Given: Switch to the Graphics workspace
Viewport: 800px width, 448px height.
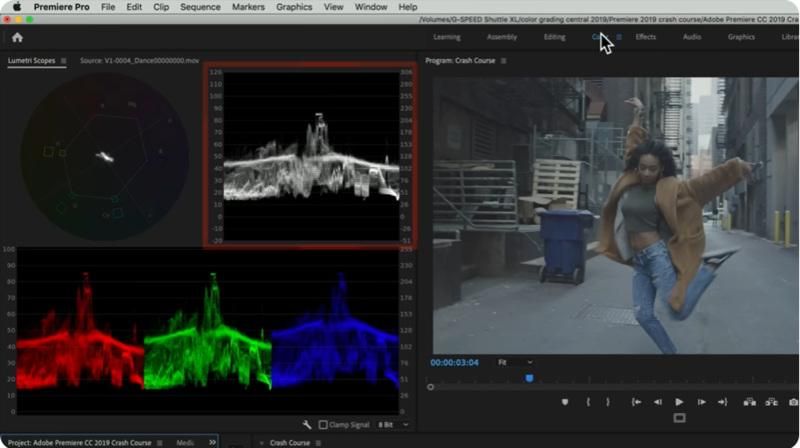Looking at the screenshot, I should pyautogui.click(x=741, y=37).
